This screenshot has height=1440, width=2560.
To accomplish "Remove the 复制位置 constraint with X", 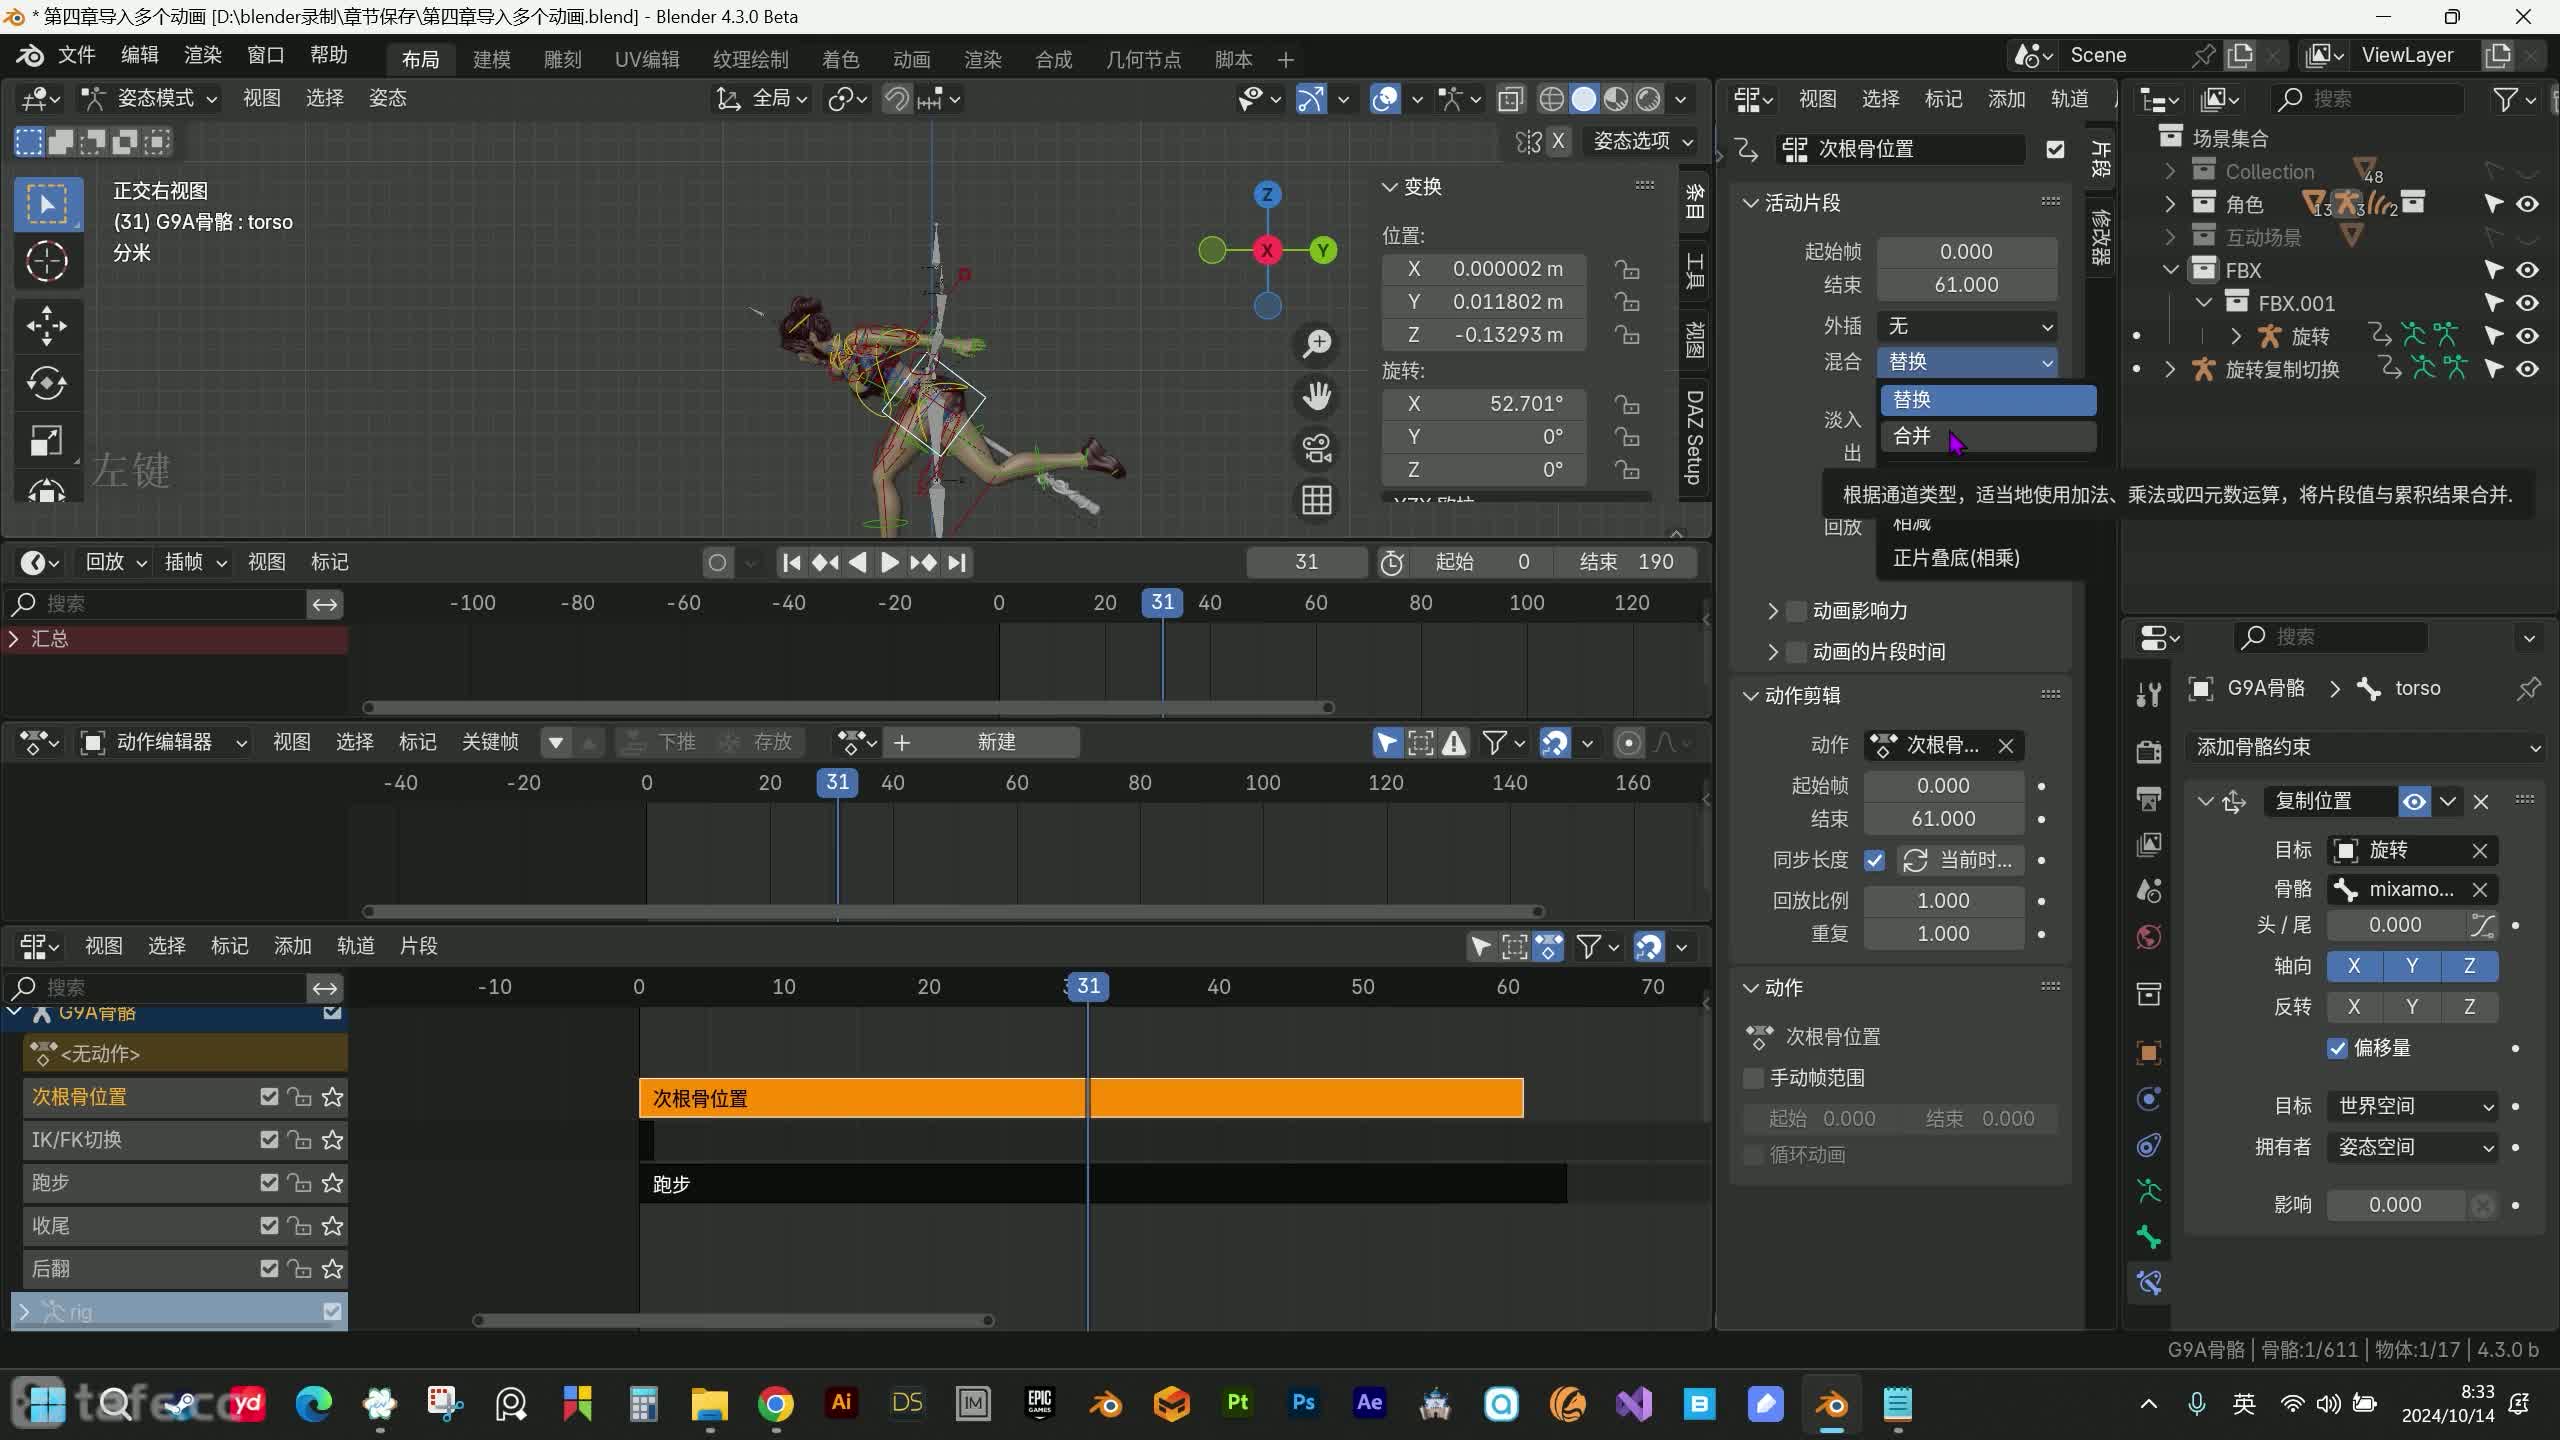I will (2481, 801).
